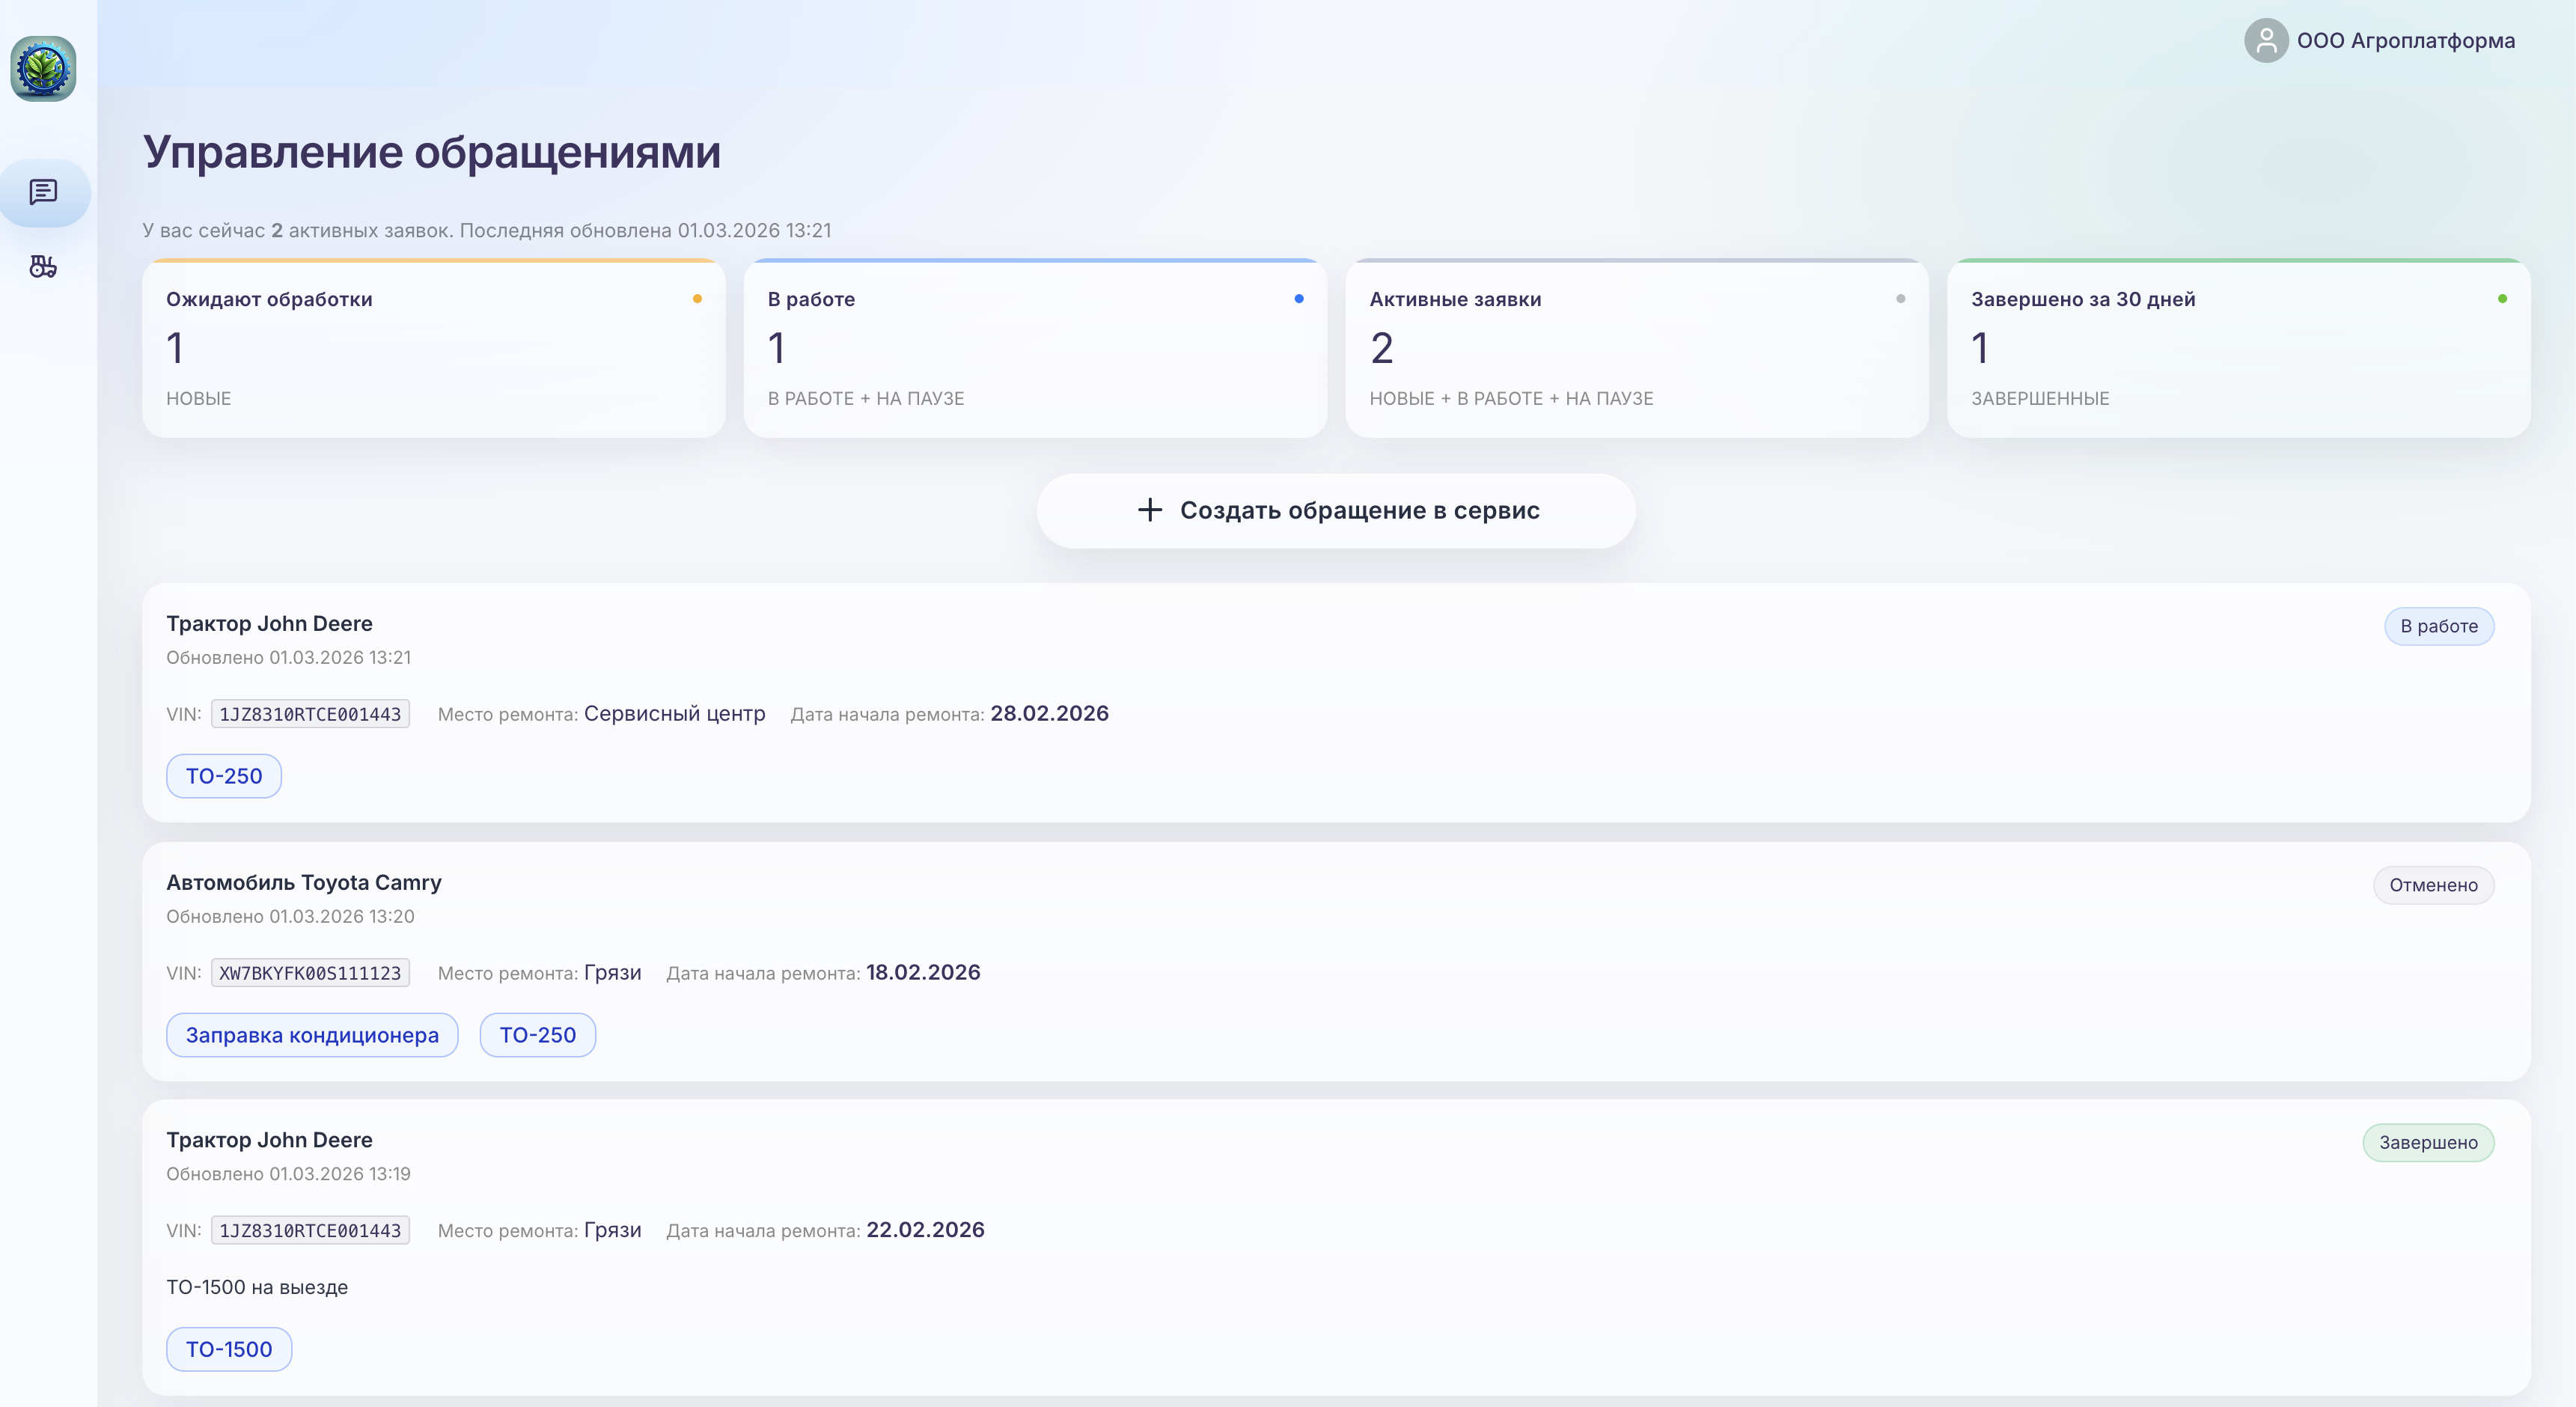Select the Заправка кондиционера tag
Image resolution: width=2576 pixels, height=1407 pixels.
pyautogui.click(x=312, y=1035)
